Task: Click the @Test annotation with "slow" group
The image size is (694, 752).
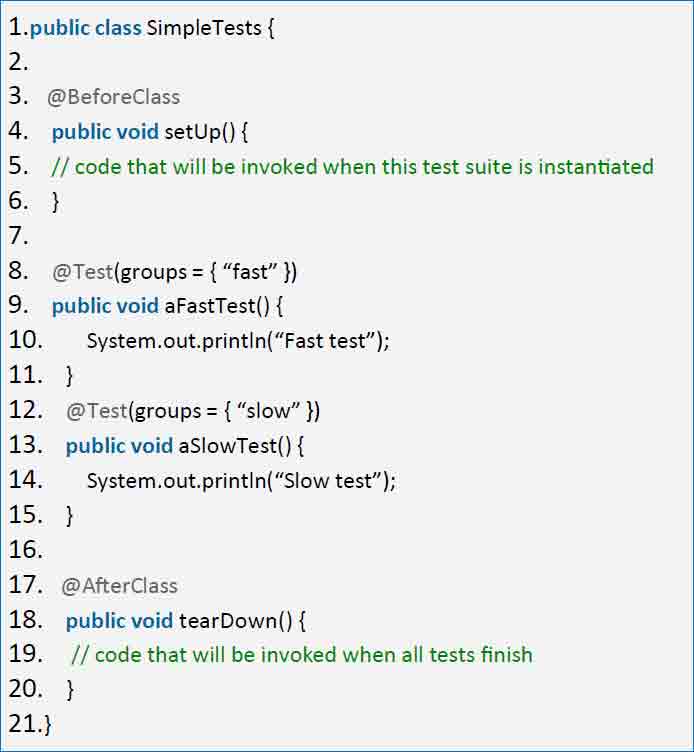Action: tap(193, 411)
